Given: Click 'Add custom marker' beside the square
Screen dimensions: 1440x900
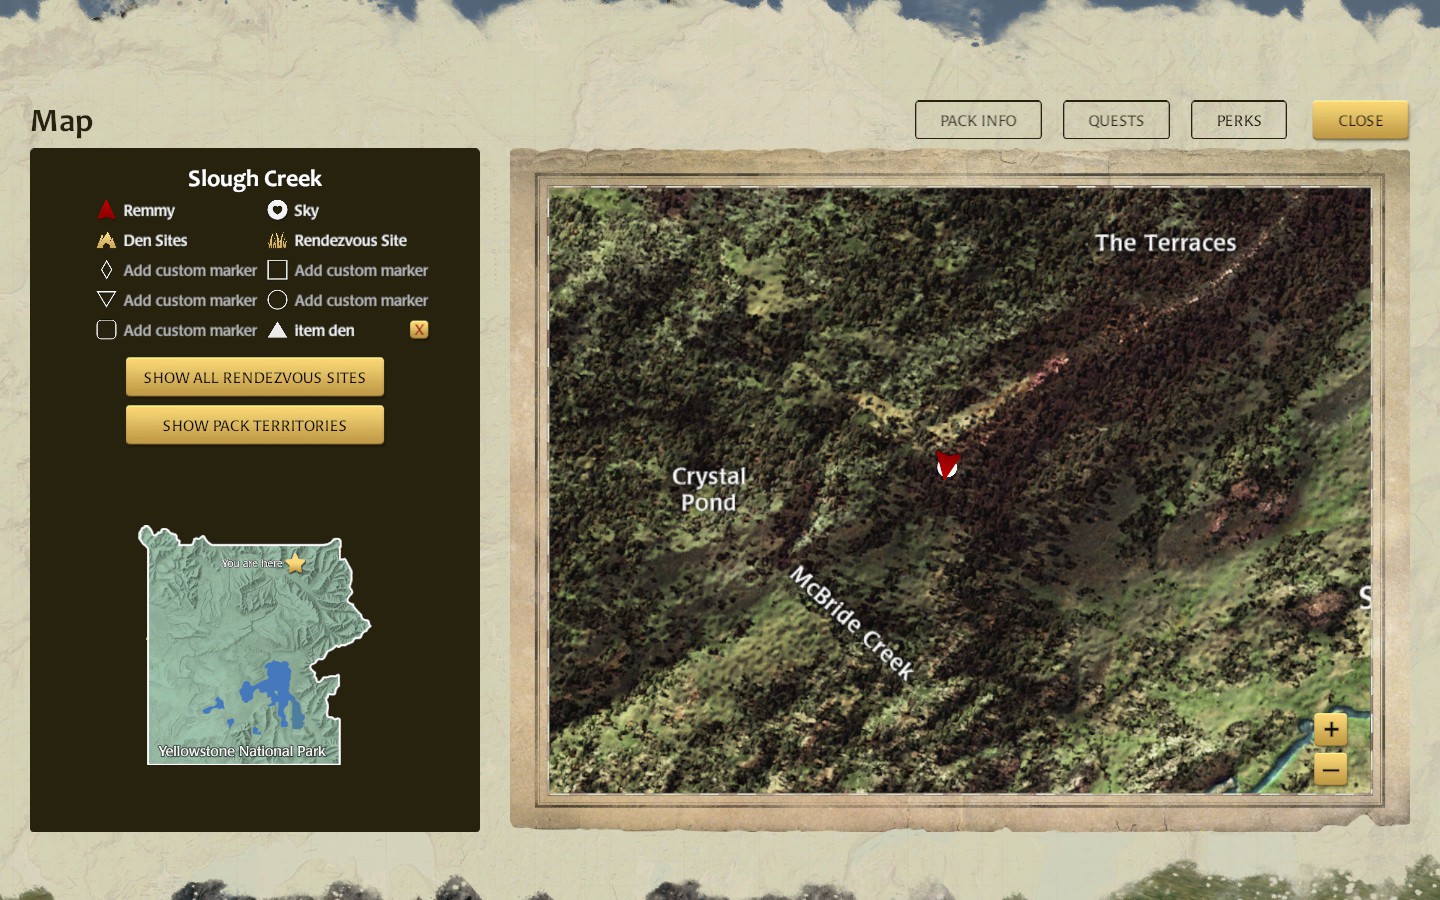Looking at the screenshot, I should point(361,270).
